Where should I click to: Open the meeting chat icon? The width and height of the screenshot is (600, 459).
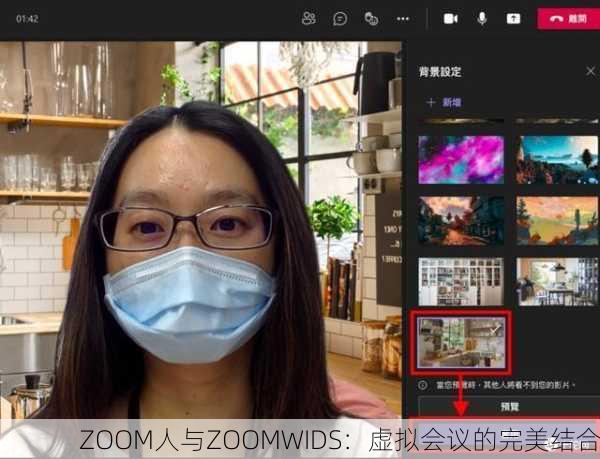coord(340,18)
